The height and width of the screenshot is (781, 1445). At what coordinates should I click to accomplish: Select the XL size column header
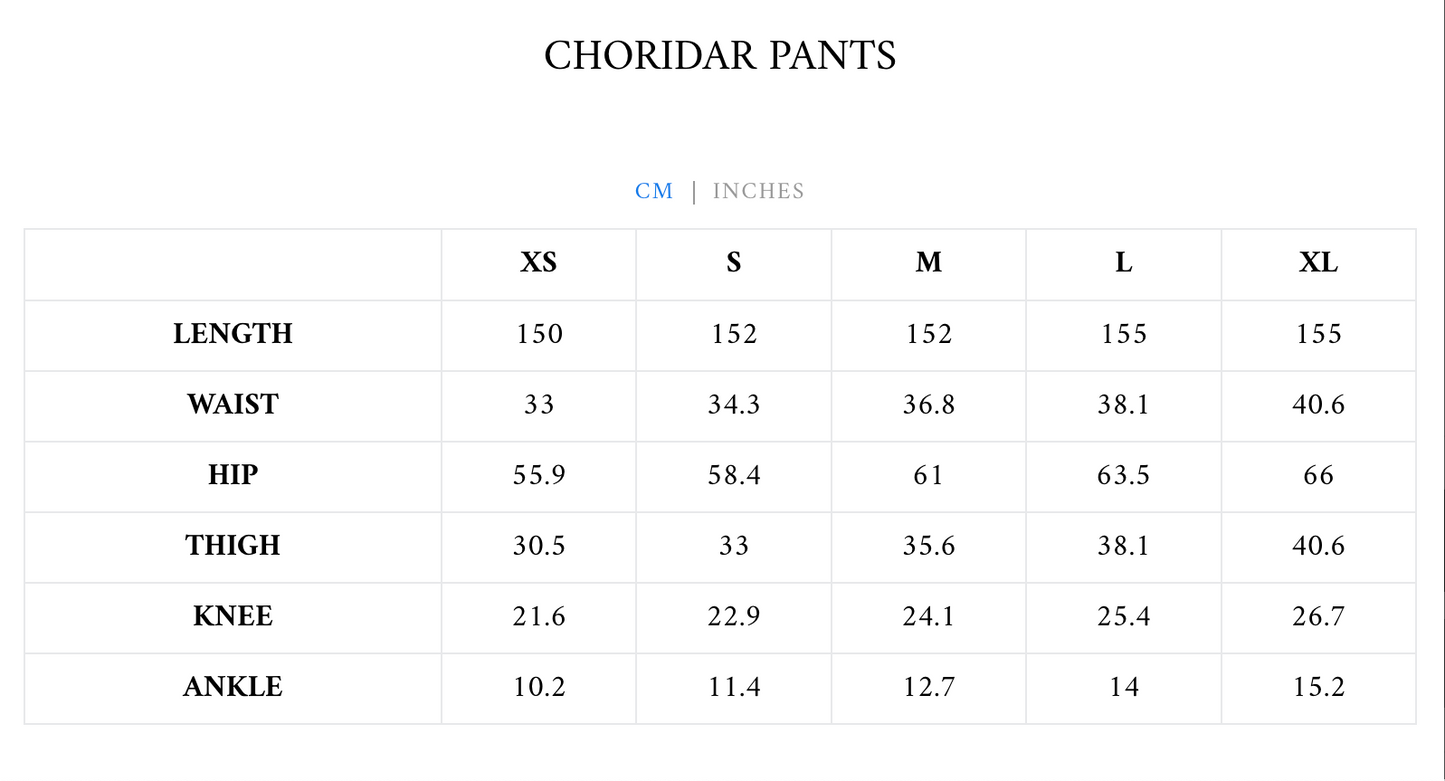click(x=1318, y=263)
